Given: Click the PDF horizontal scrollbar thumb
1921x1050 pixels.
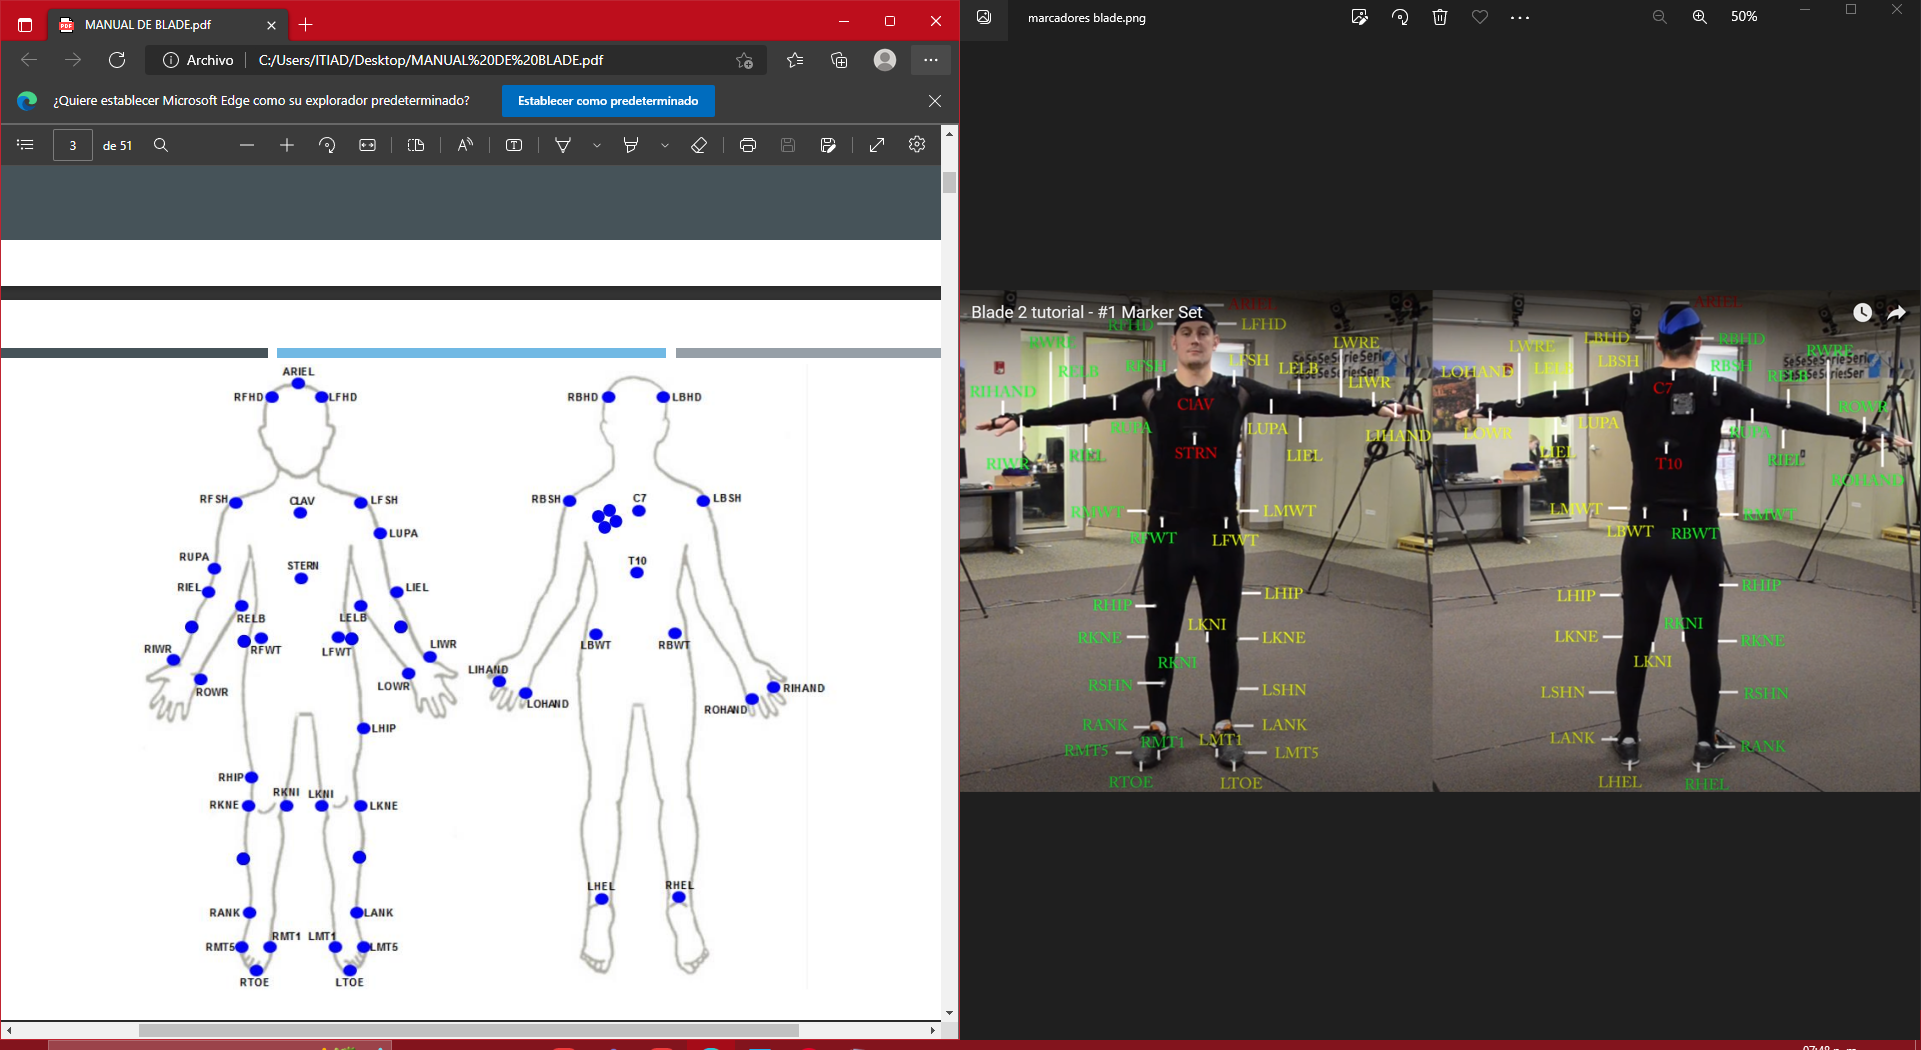Looking at the screenshot, I should click(x=468, y=1030).
